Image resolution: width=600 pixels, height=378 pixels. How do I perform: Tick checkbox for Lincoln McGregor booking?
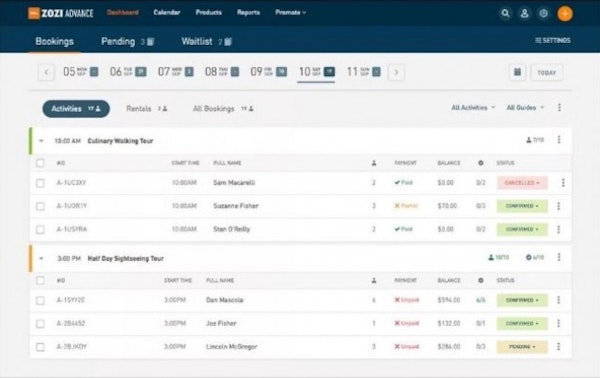[40, 347]
